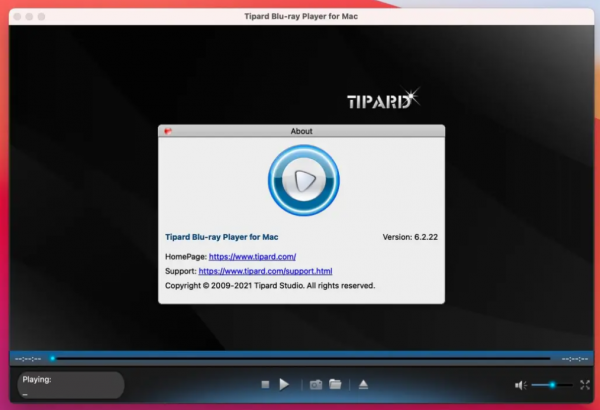Click the About dialog title bar
Image resolution: width=600 pixels, height=410 pixels.
(x=302, y=131)
